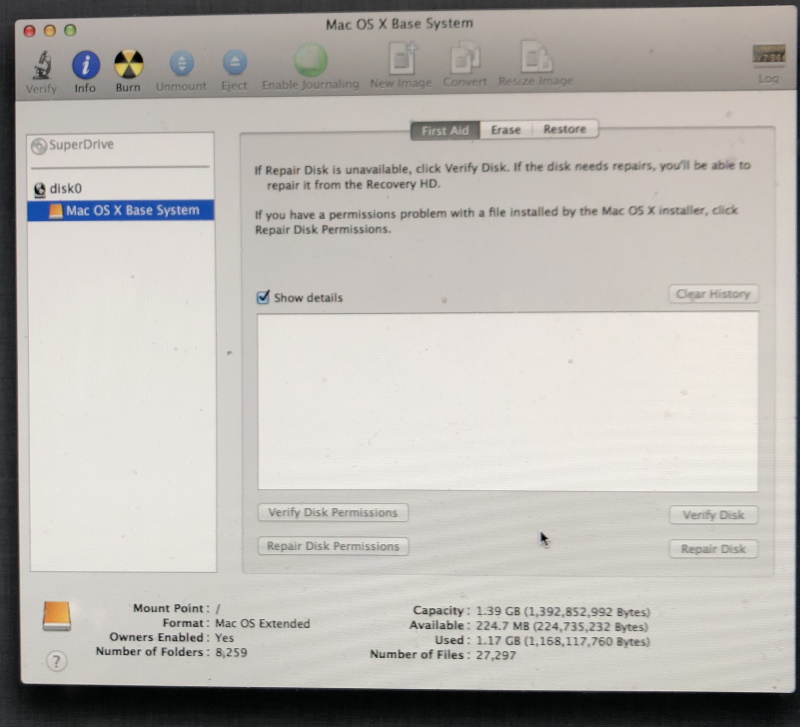The height and width of the screenshot is (727, 800).
Task: Click the Number of Folders value 8,259
Action: pyautogui.click(x=231, y=653)
